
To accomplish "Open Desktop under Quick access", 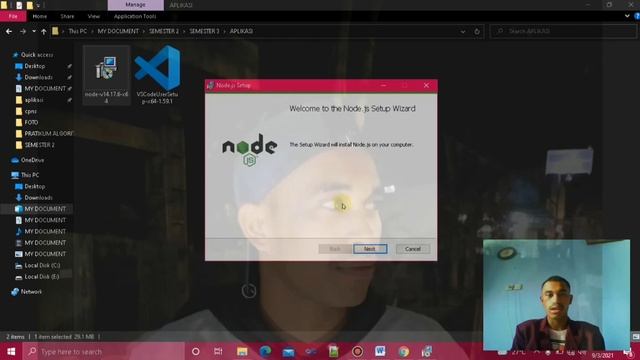I will pyautogui.click(x=35, y=66).
